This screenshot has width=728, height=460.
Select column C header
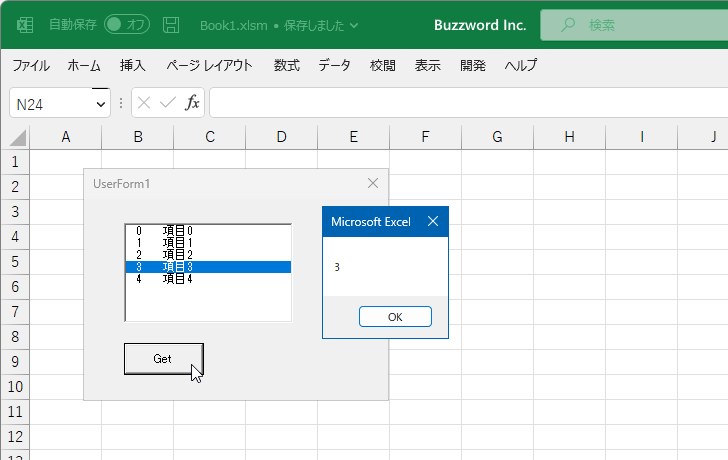(210, 137)
